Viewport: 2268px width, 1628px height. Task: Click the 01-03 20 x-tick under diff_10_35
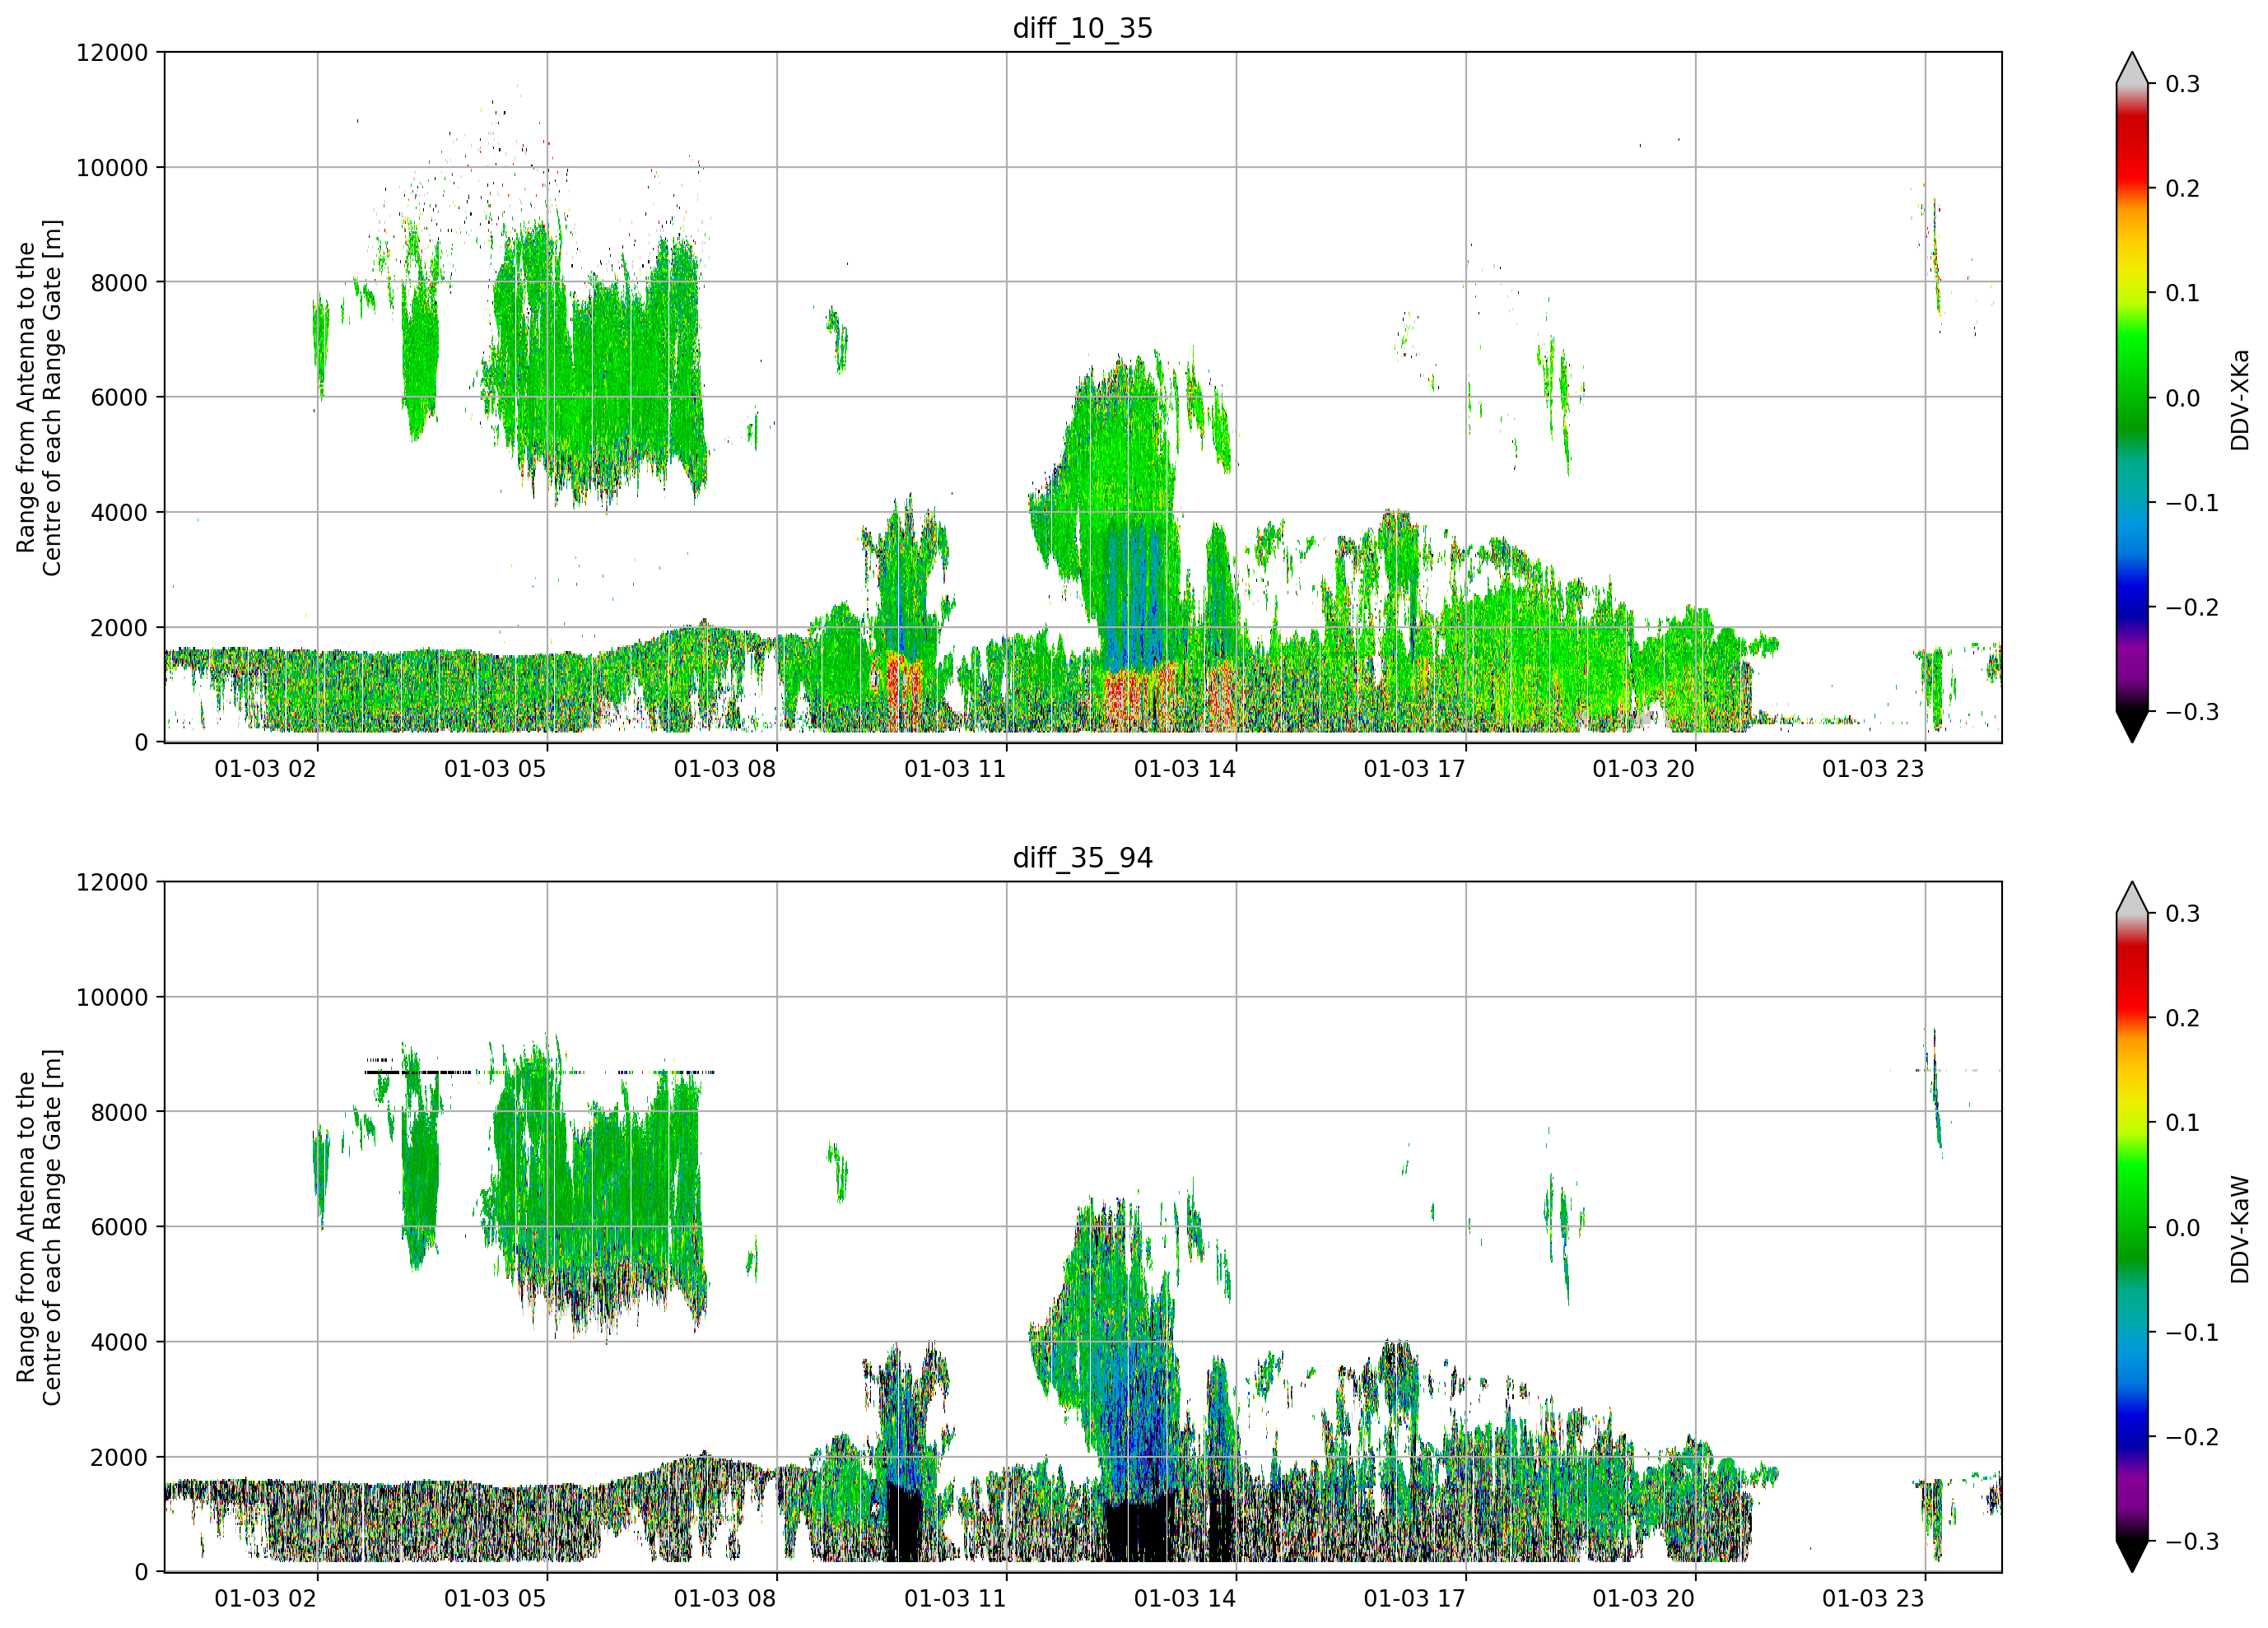[1644, 769]
